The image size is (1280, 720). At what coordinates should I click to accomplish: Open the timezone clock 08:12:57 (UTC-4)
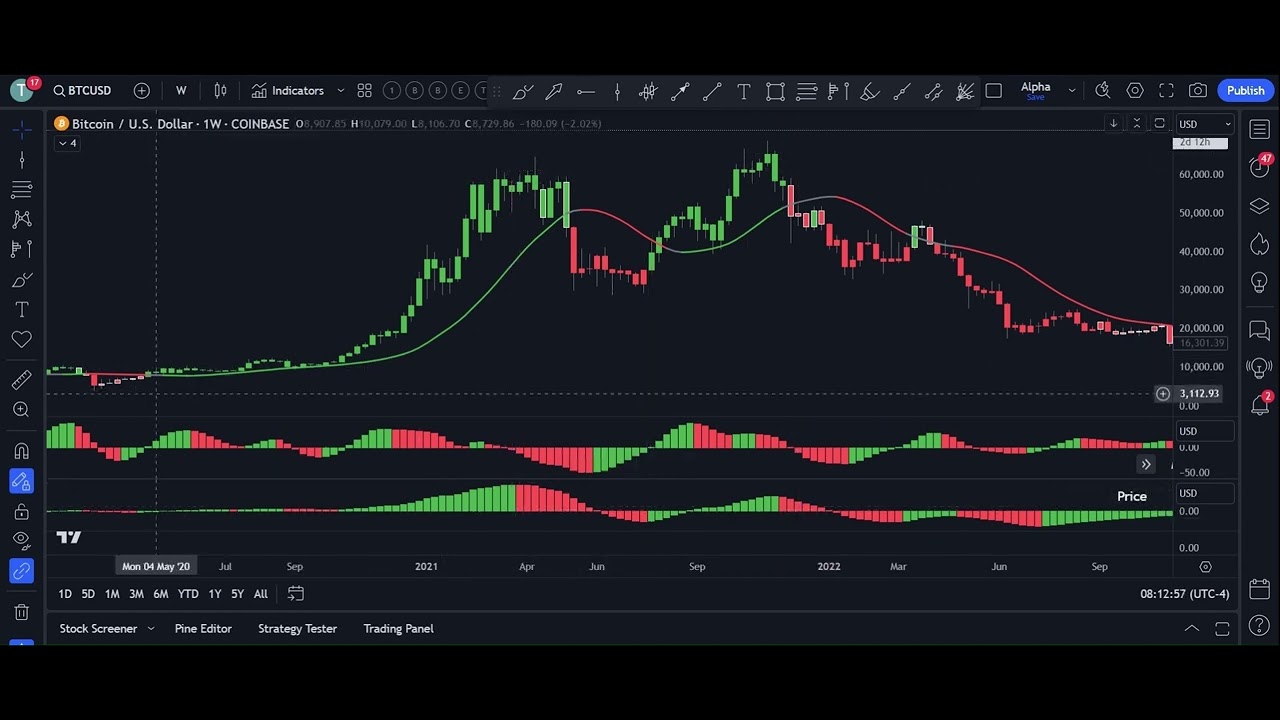pos(1185,594)
